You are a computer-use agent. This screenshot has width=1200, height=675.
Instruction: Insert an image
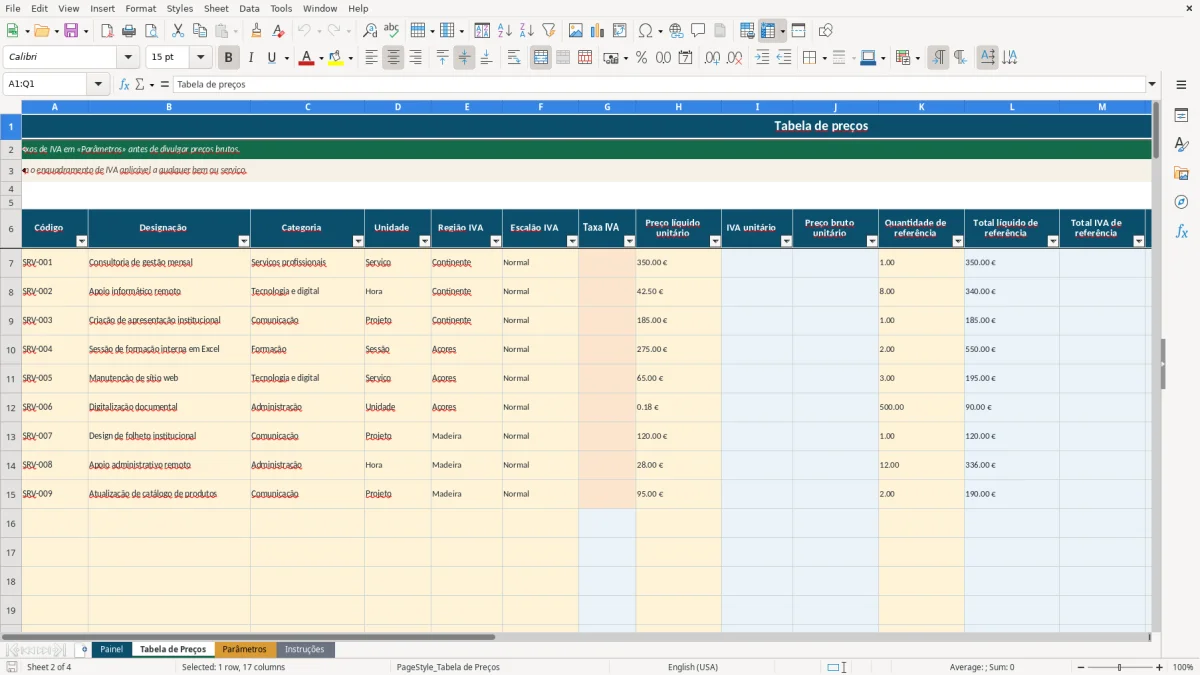576,31
